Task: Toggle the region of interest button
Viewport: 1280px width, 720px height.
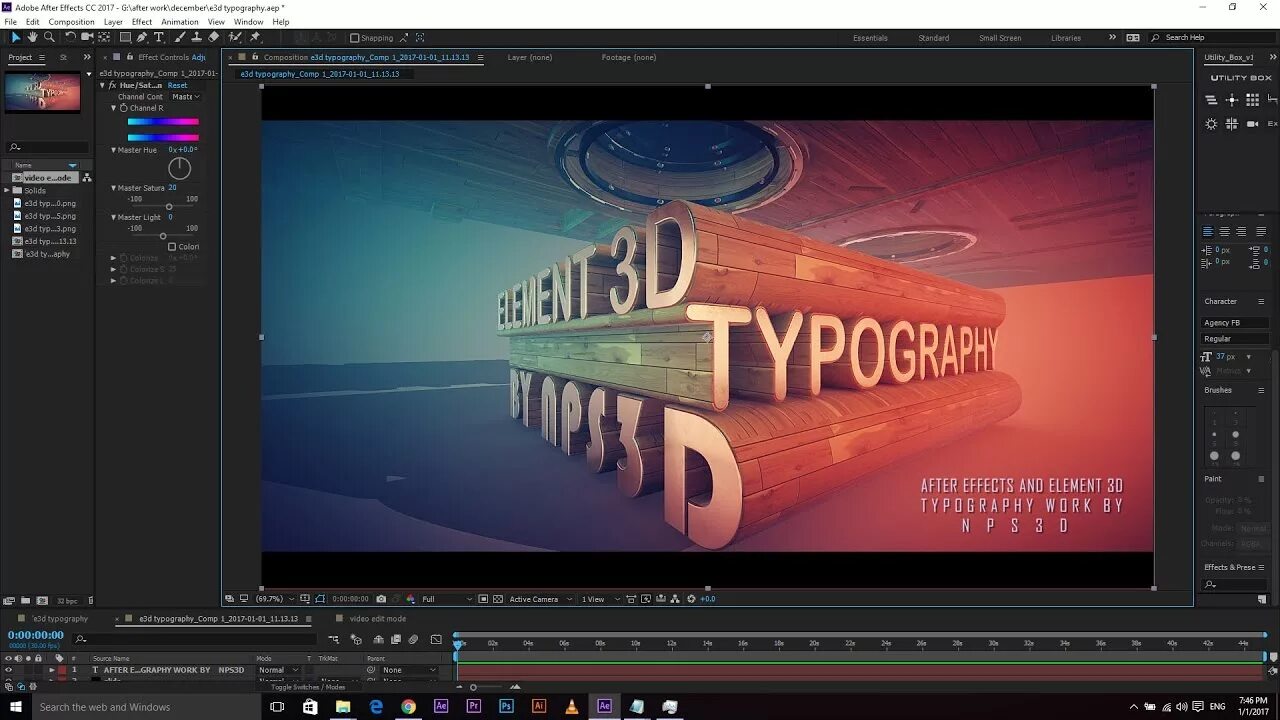Action: [x=483, y=599]
